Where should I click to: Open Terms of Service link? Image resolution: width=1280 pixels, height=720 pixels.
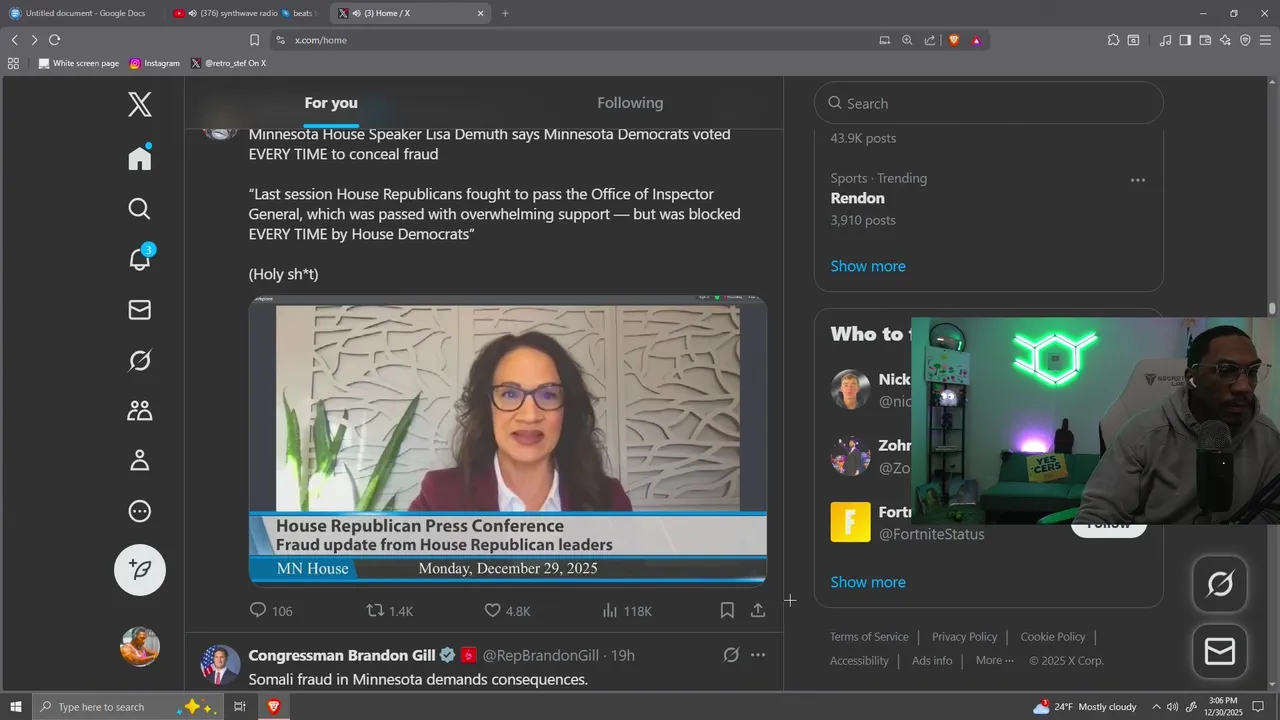pyautogui.click(x=869, y=637)
